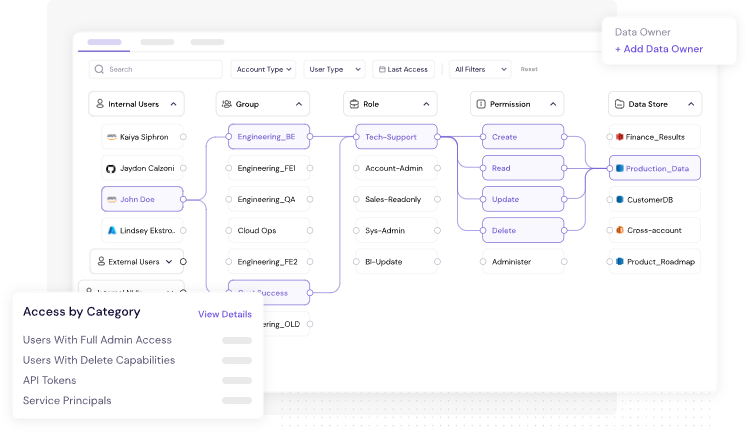Screen dimensions: 748x432
Task: Click the API Tokens row
Action: coord(137,381)
